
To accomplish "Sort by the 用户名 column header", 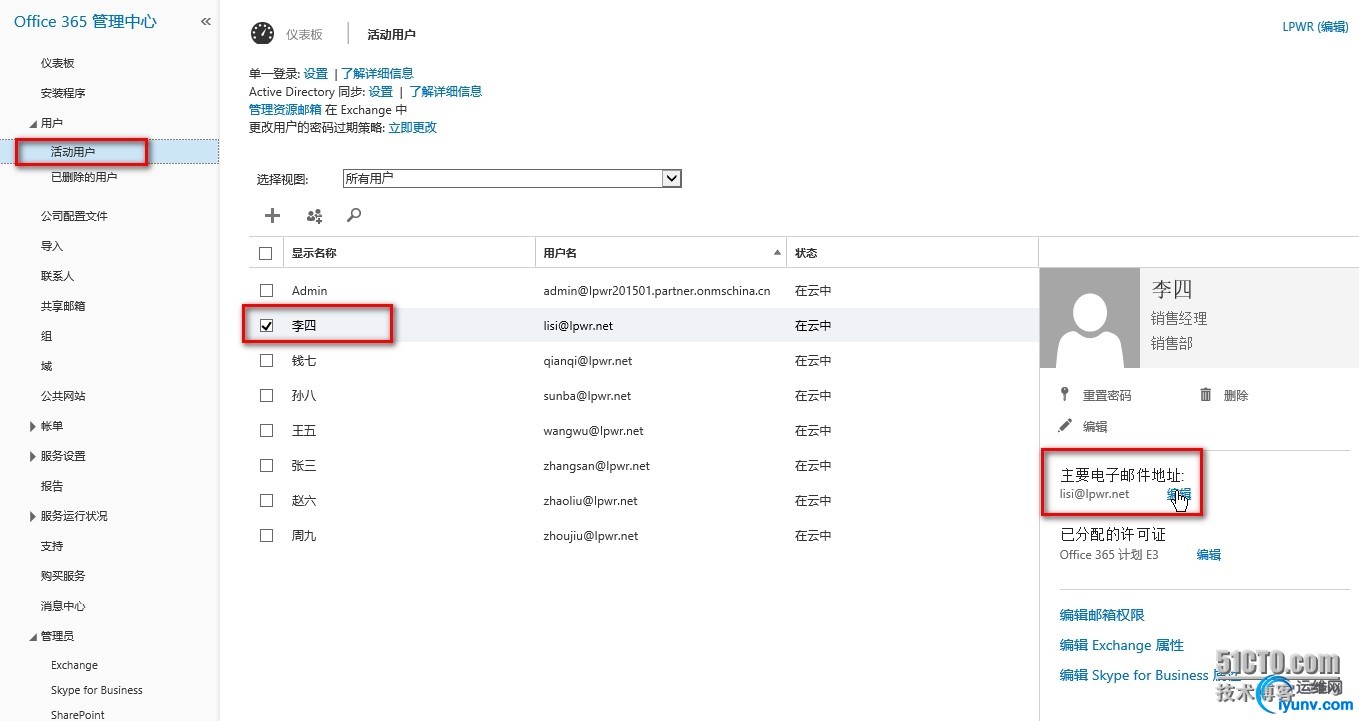I will (661, 253).
